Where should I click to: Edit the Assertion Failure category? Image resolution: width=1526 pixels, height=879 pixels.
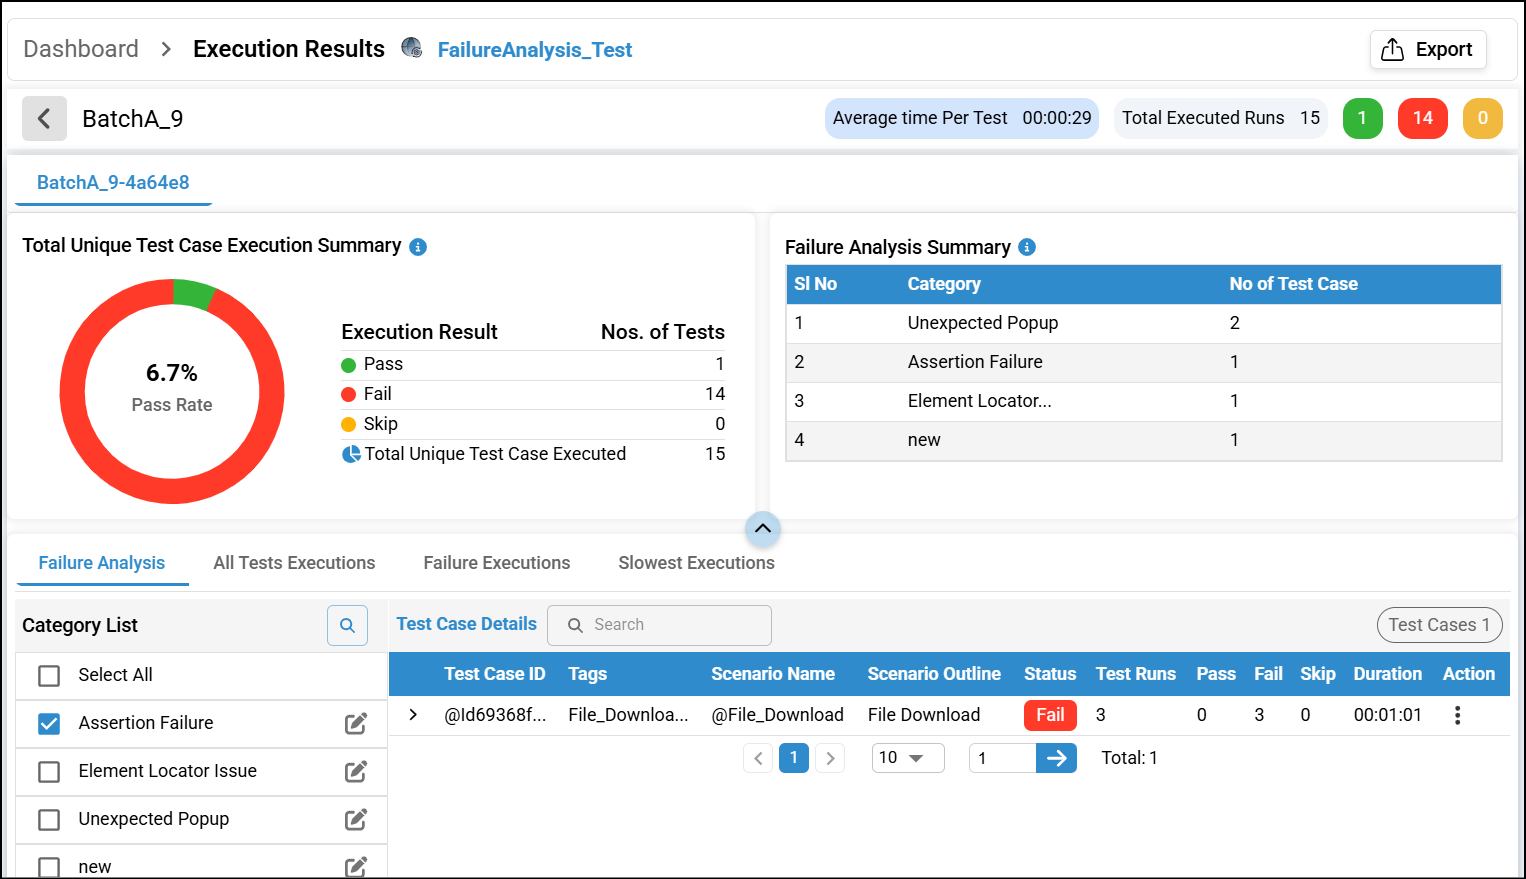coord(356,723)
